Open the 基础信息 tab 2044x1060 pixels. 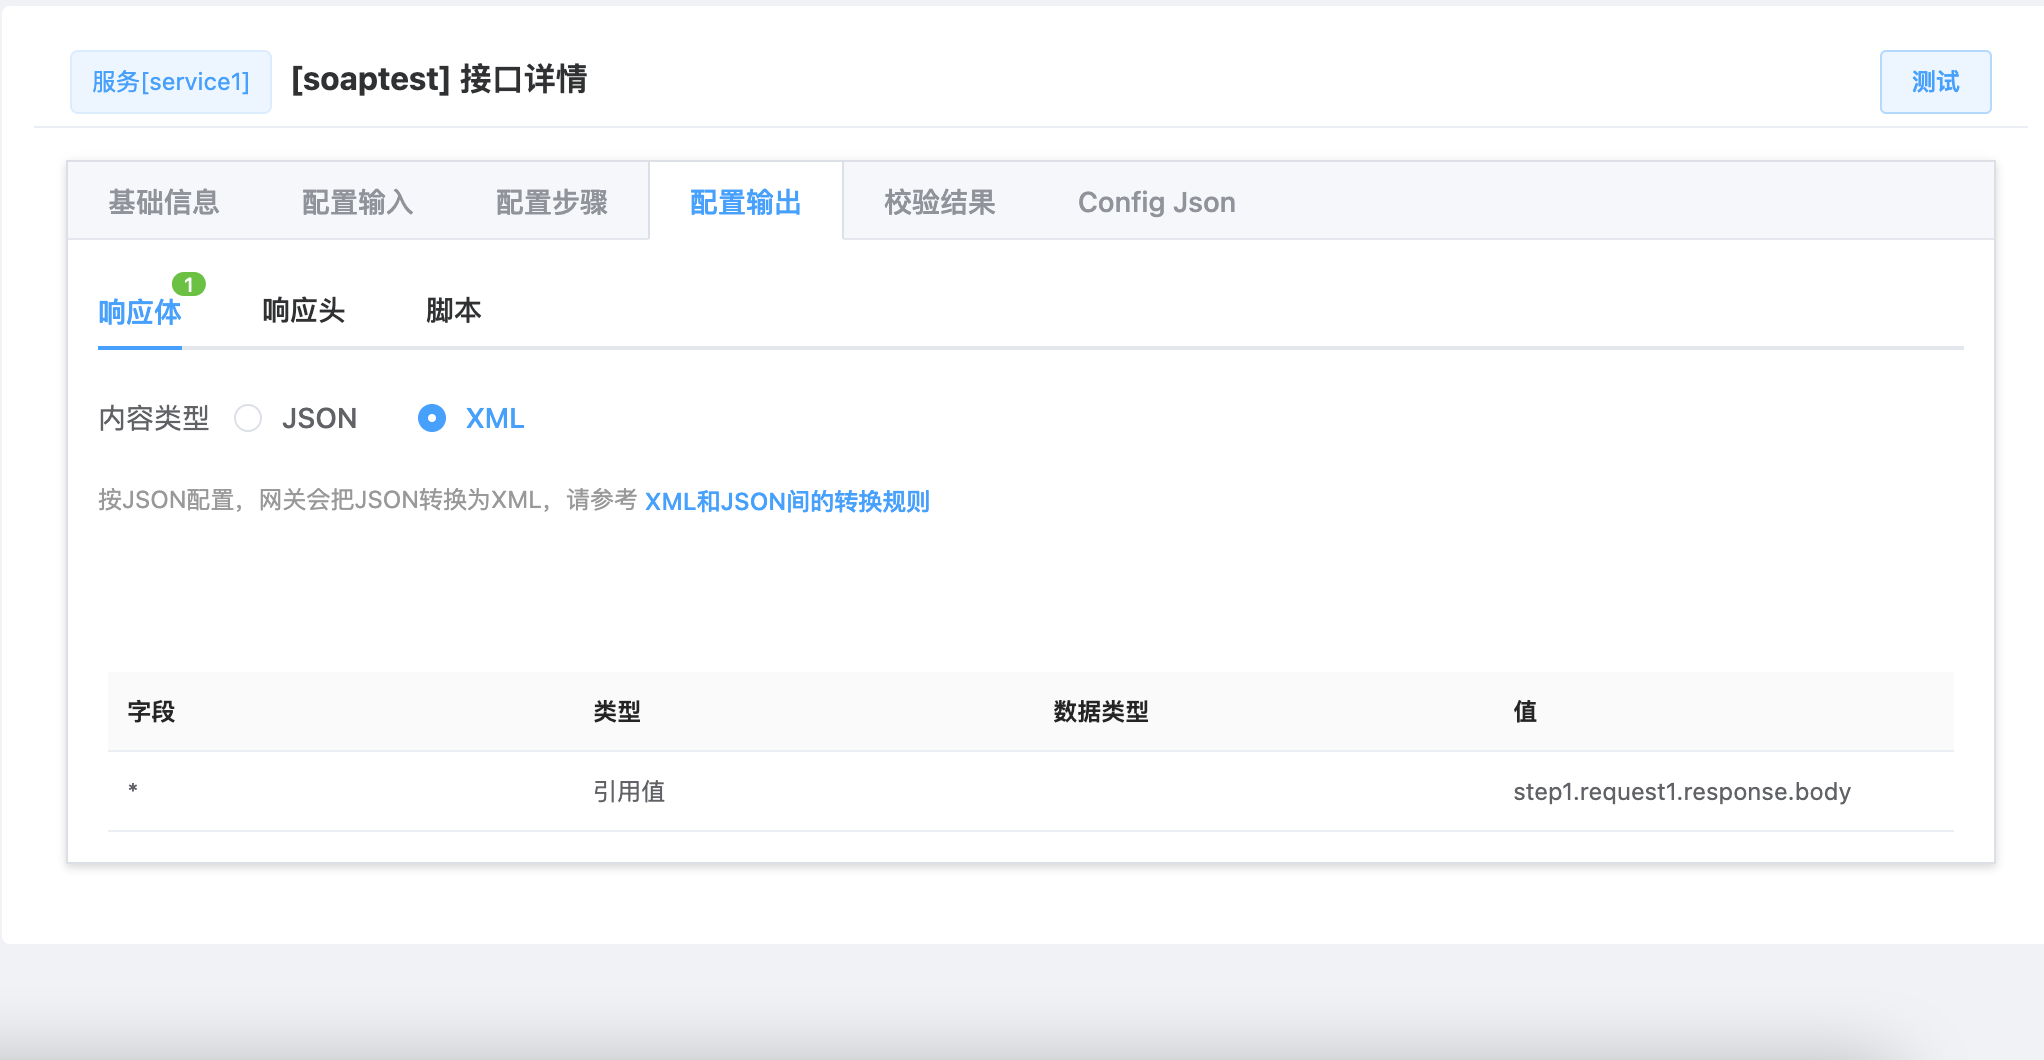click(x=164, y=202)
